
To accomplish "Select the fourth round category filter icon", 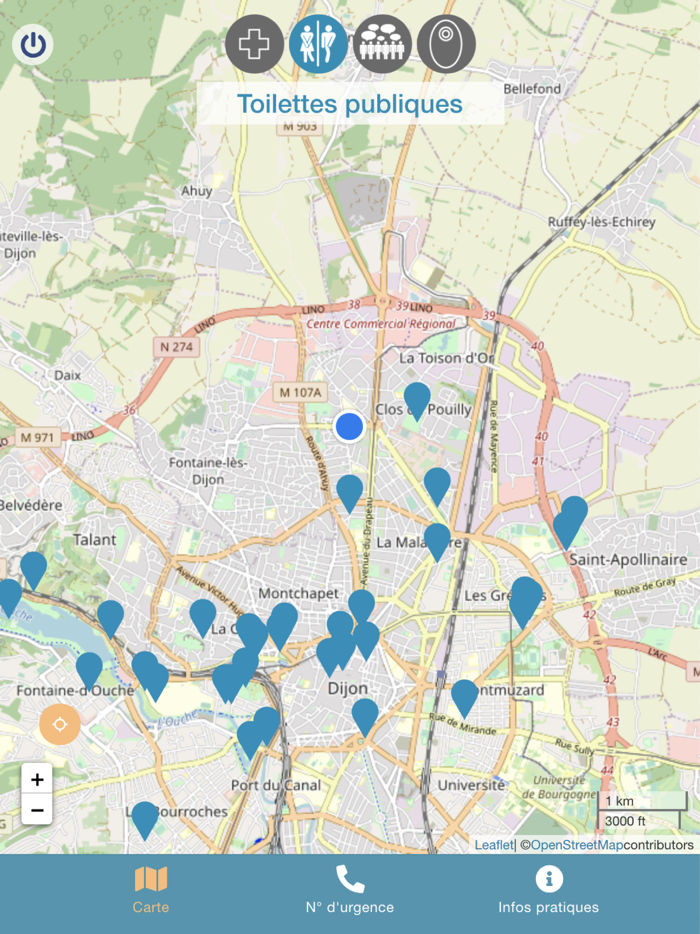I will coord(446,44).
